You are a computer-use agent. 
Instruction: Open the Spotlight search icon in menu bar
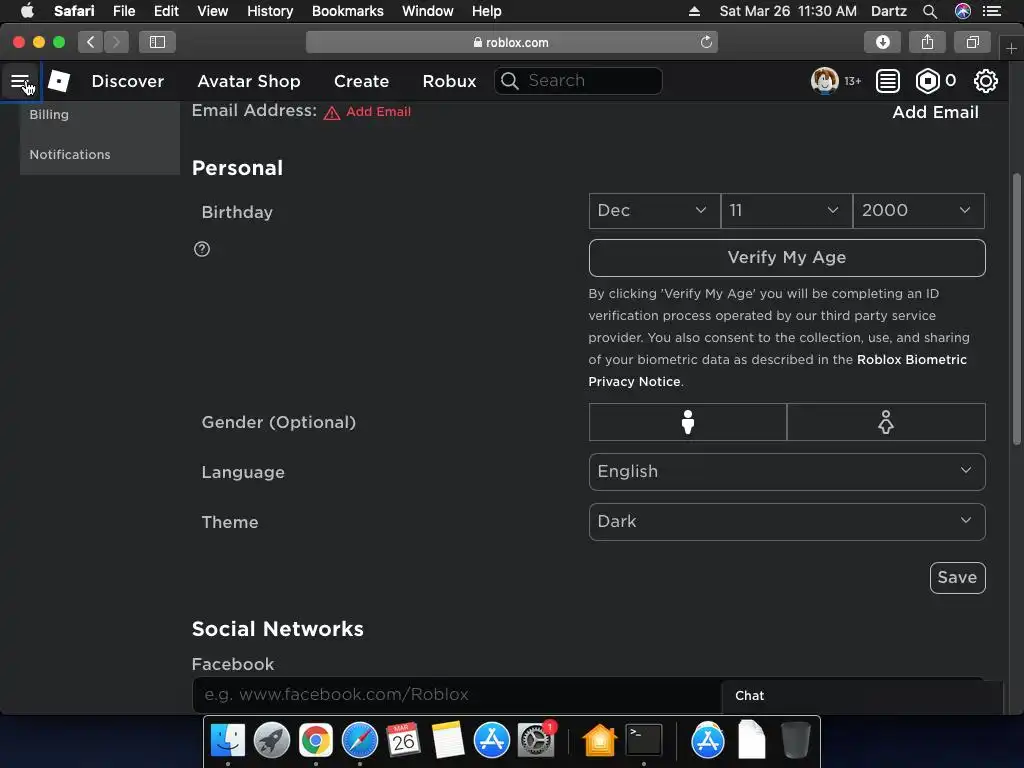point(930,11)
